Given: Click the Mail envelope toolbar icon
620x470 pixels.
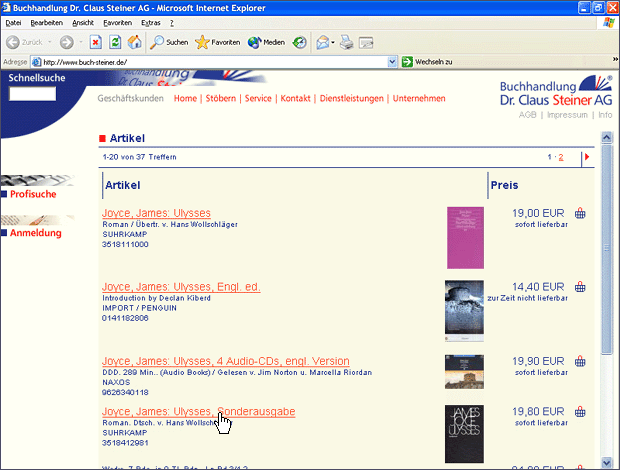Looking at the screenshot, I should [x=323, y=42].
